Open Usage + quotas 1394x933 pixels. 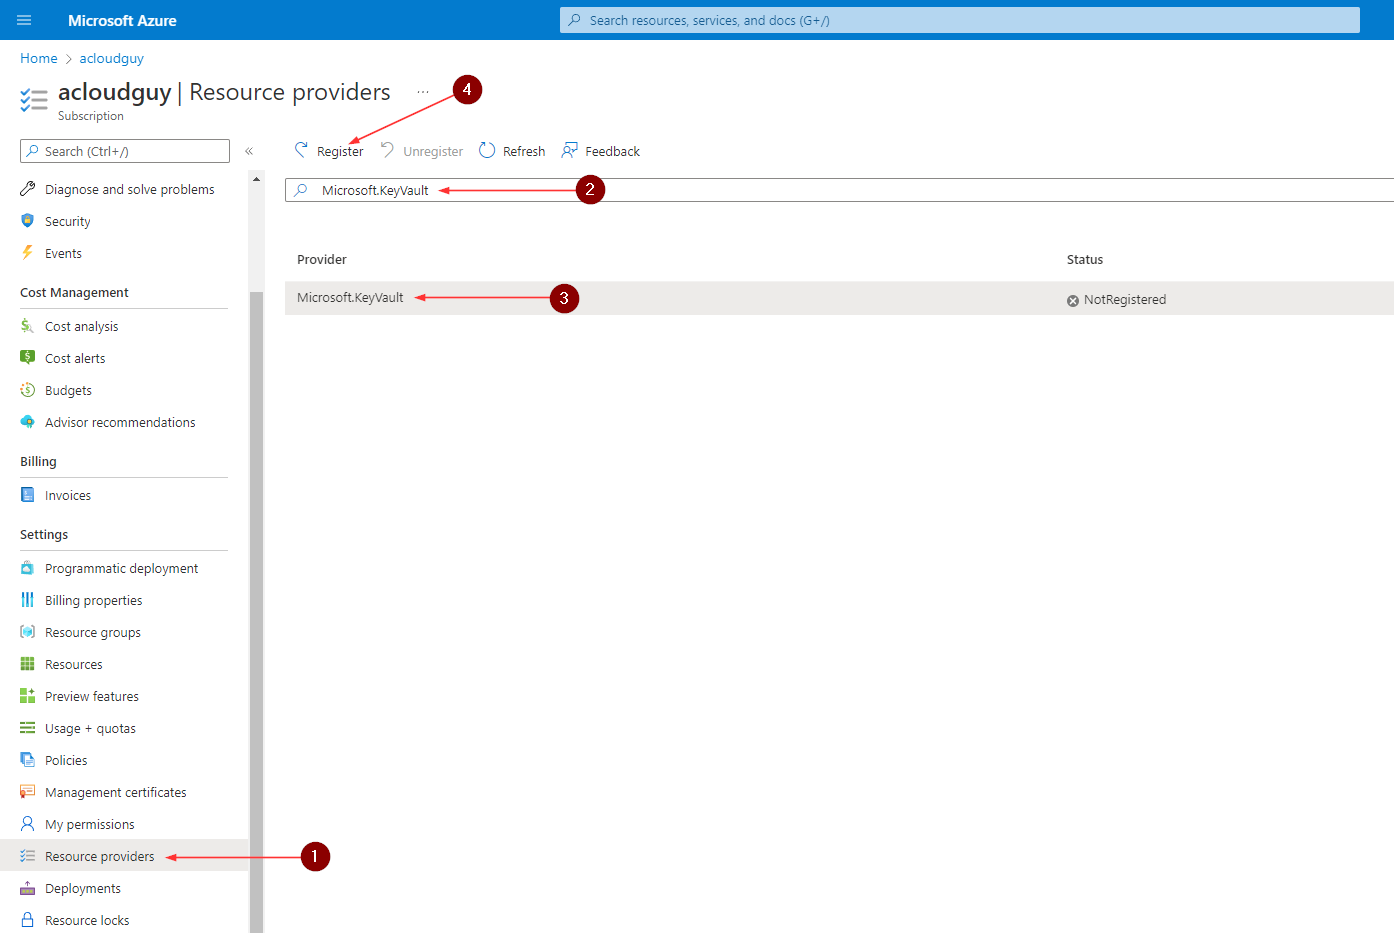pyautogui.click(x=91, y=727)
